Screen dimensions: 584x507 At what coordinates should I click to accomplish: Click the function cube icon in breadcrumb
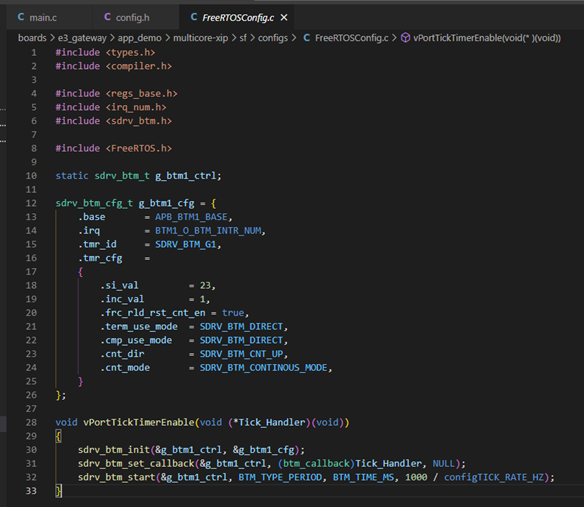406,38
